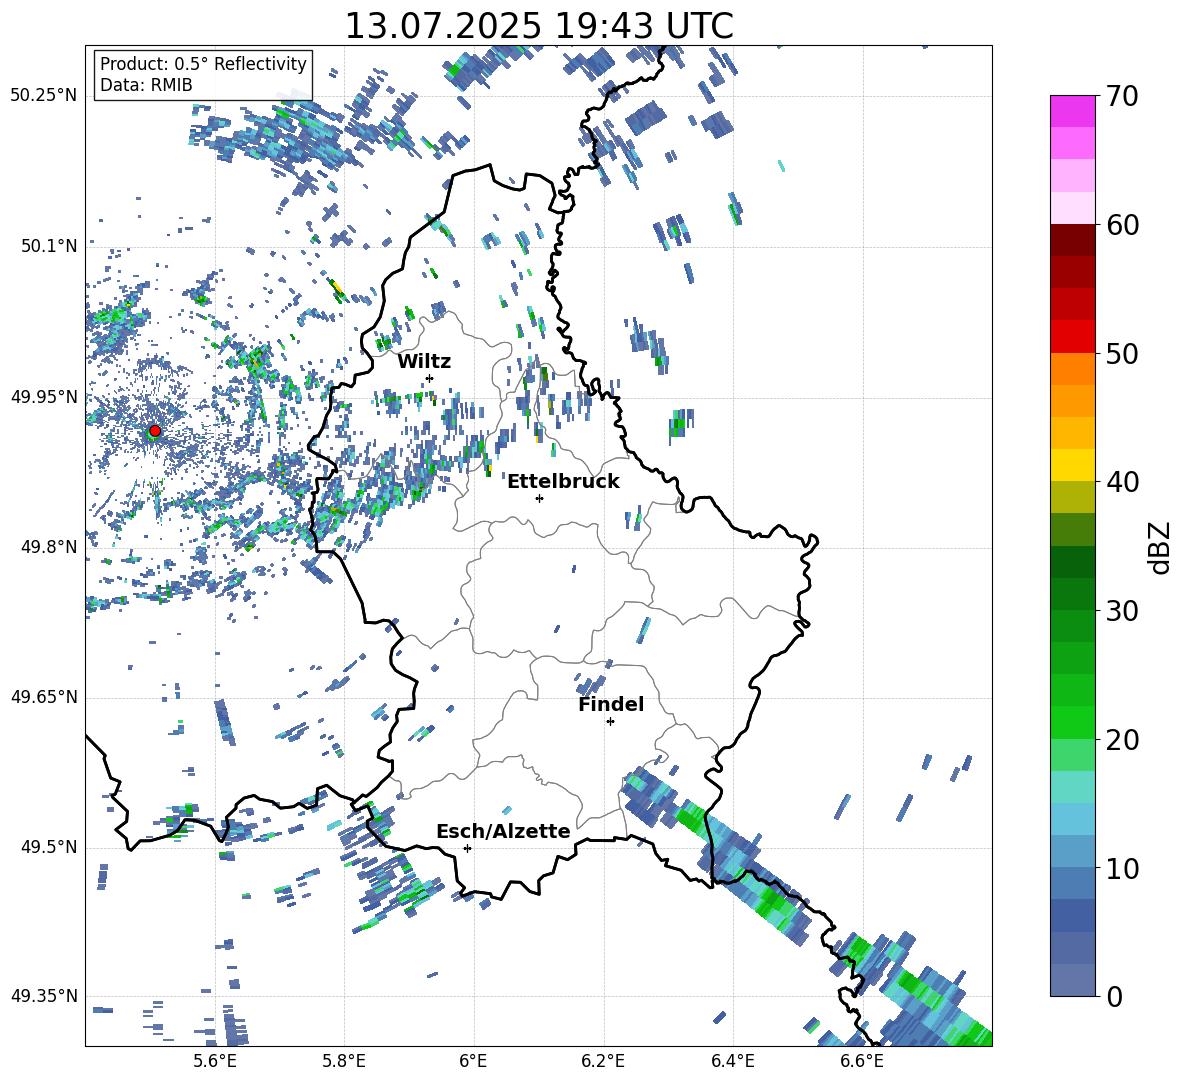Click the Findel location label
This screenshot has height=1081, width=1184.
(611, 704)
